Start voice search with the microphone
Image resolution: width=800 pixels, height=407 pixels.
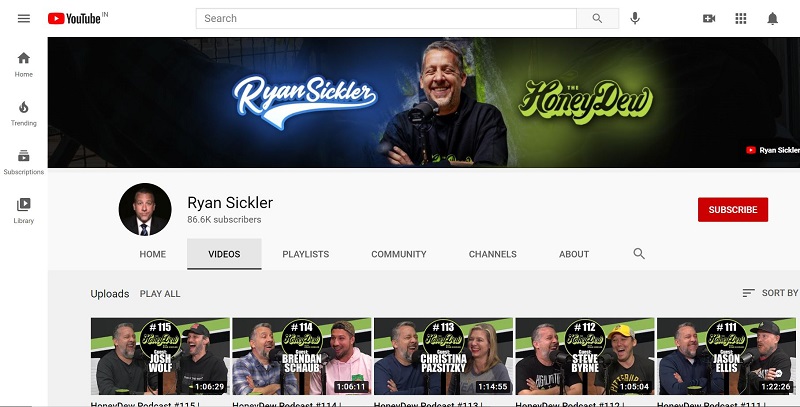[635, 18]
